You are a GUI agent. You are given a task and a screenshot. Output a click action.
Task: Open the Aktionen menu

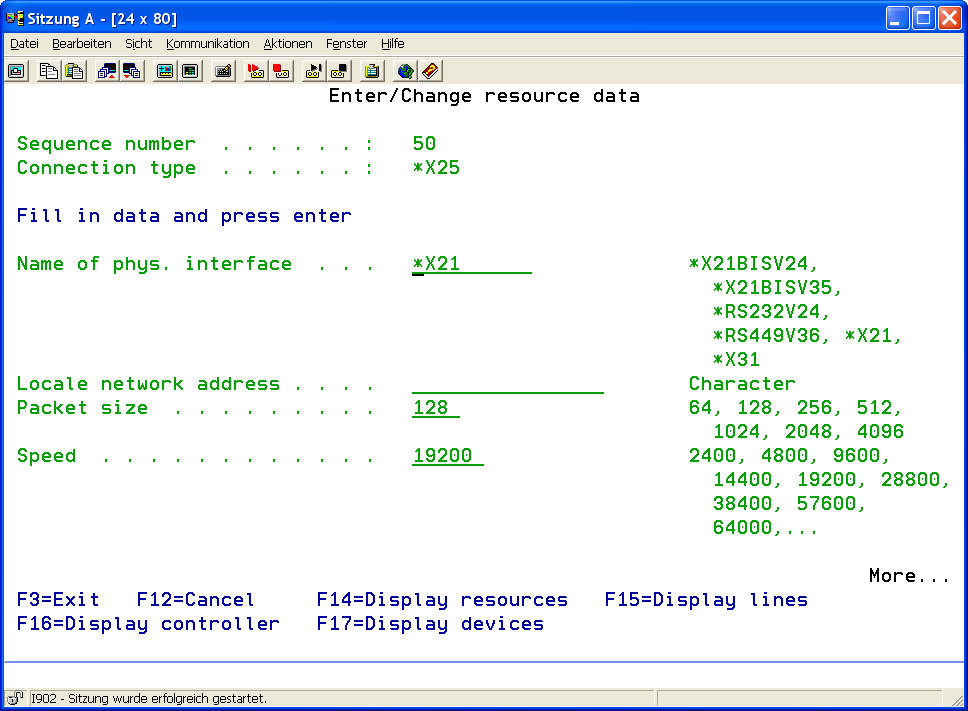click(288, 44)
